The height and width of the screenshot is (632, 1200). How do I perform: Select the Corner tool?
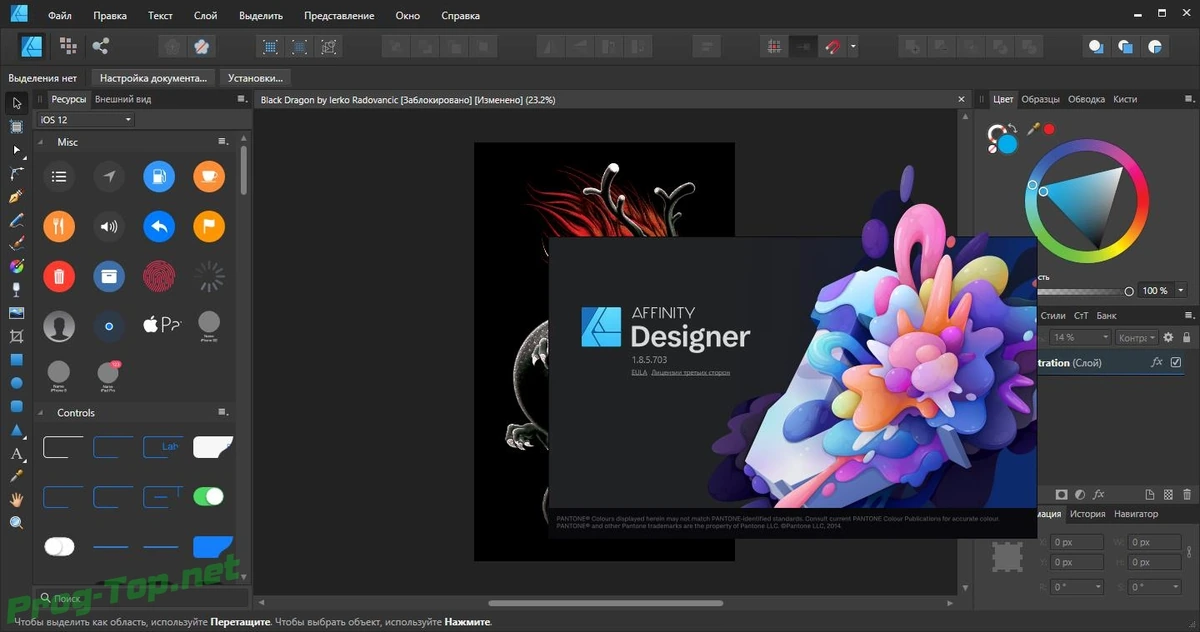(16, 173)
